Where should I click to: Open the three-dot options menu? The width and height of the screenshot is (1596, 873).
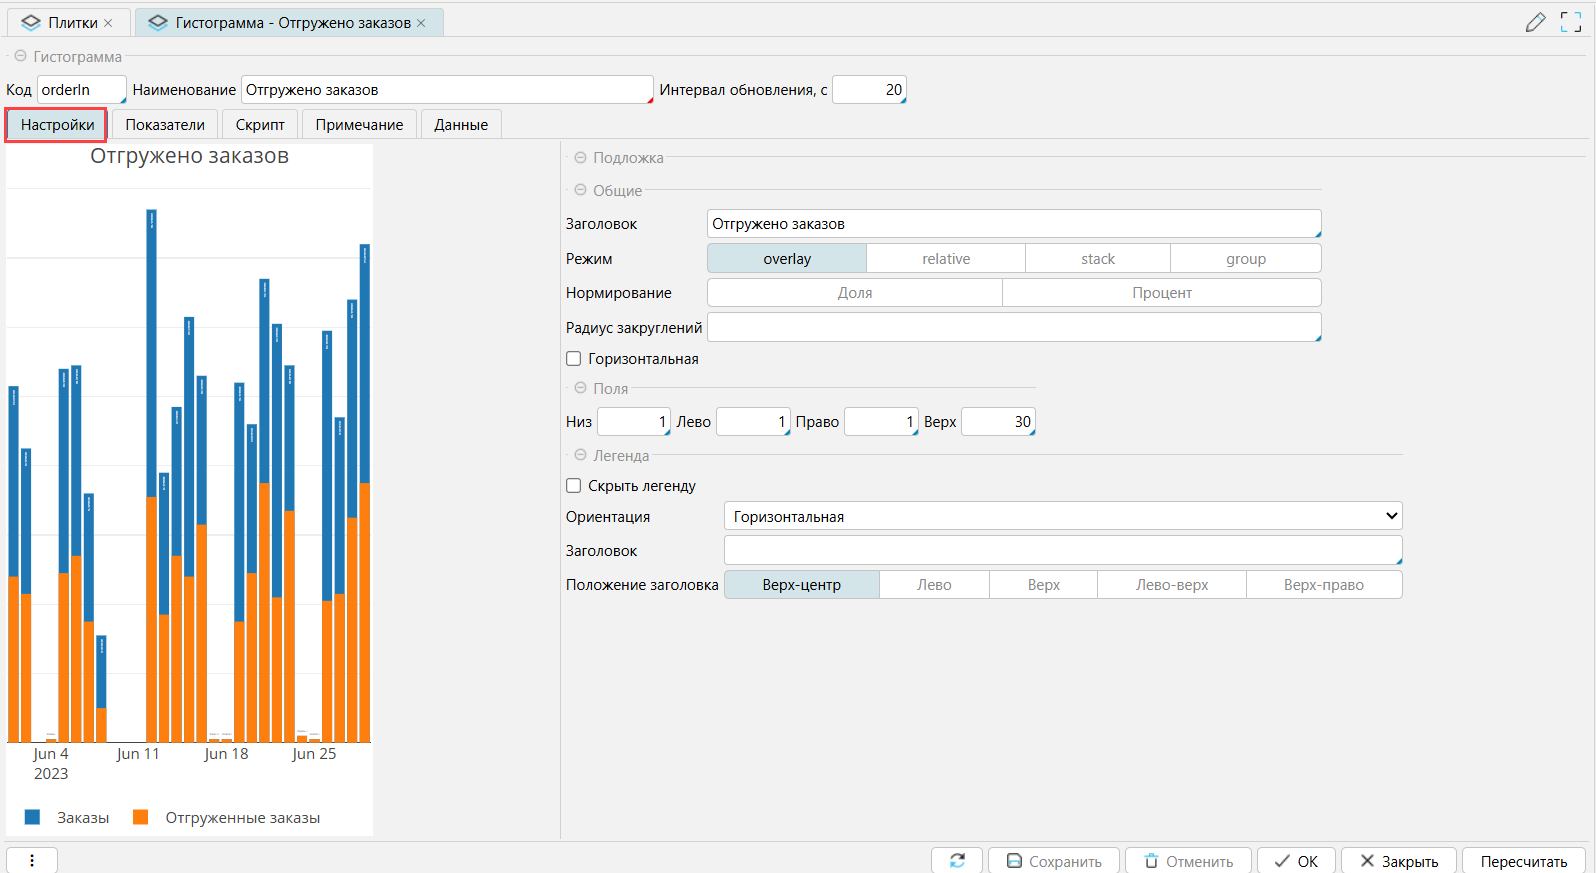pyautogui.click(x=32, y=861)
